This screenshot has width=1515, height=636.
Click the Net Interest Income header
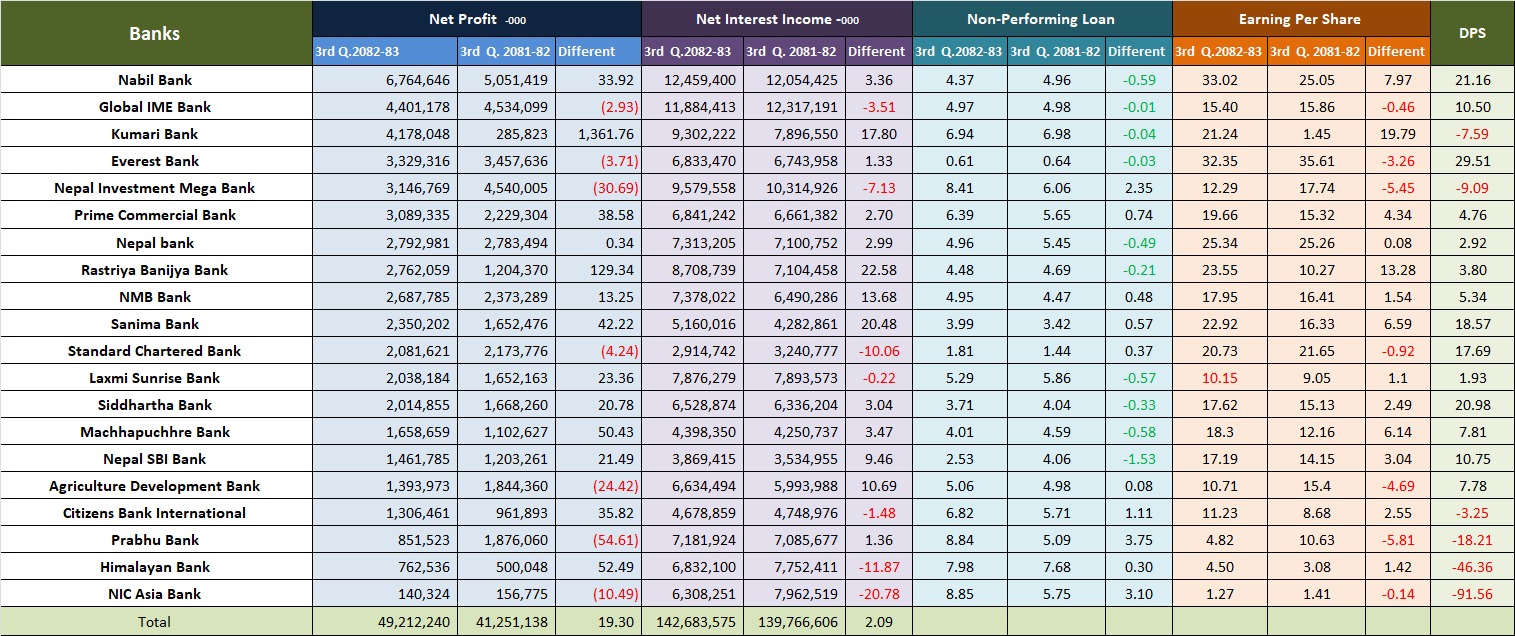click(776, 19)
